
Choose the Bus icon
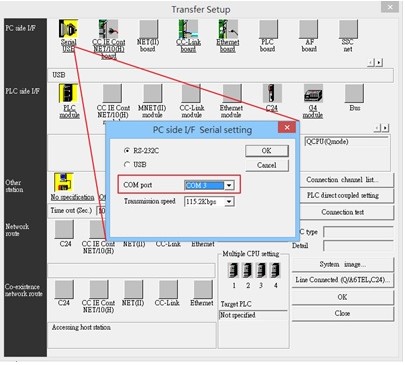point(354,93)
